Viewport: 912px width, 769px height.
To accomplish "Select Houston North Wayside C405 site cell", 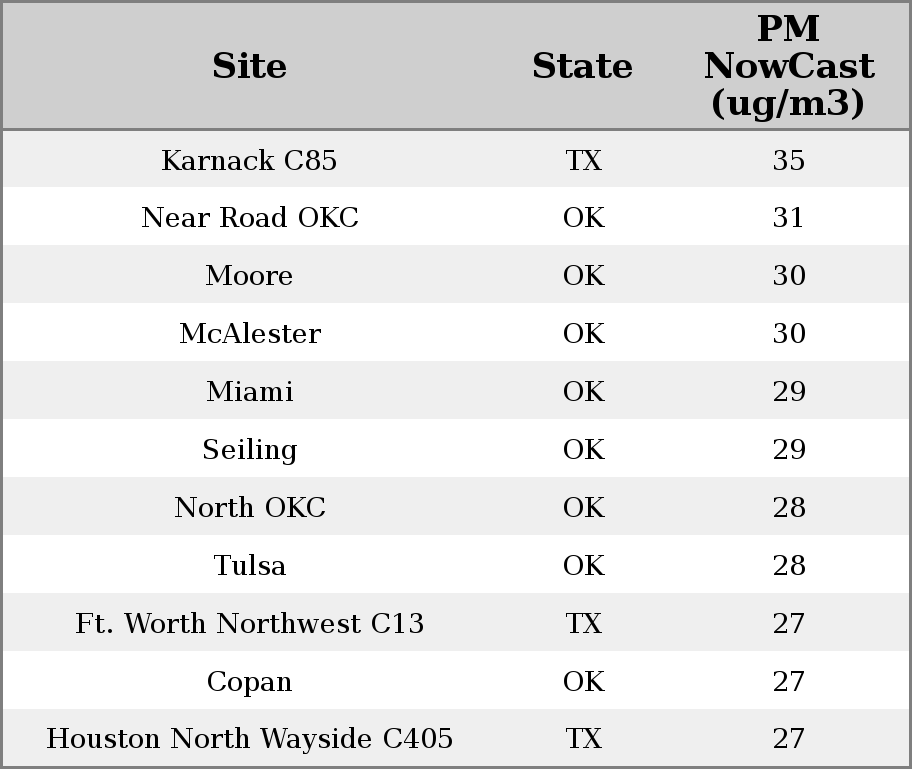I will click(250, 739).
